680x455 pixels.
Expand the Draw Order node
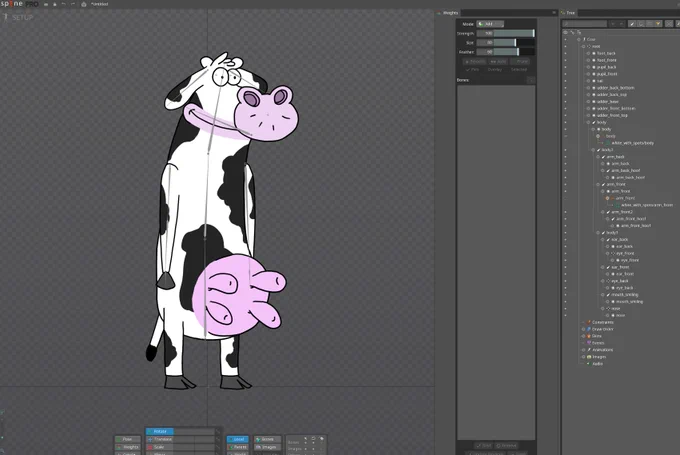[584, 329]
